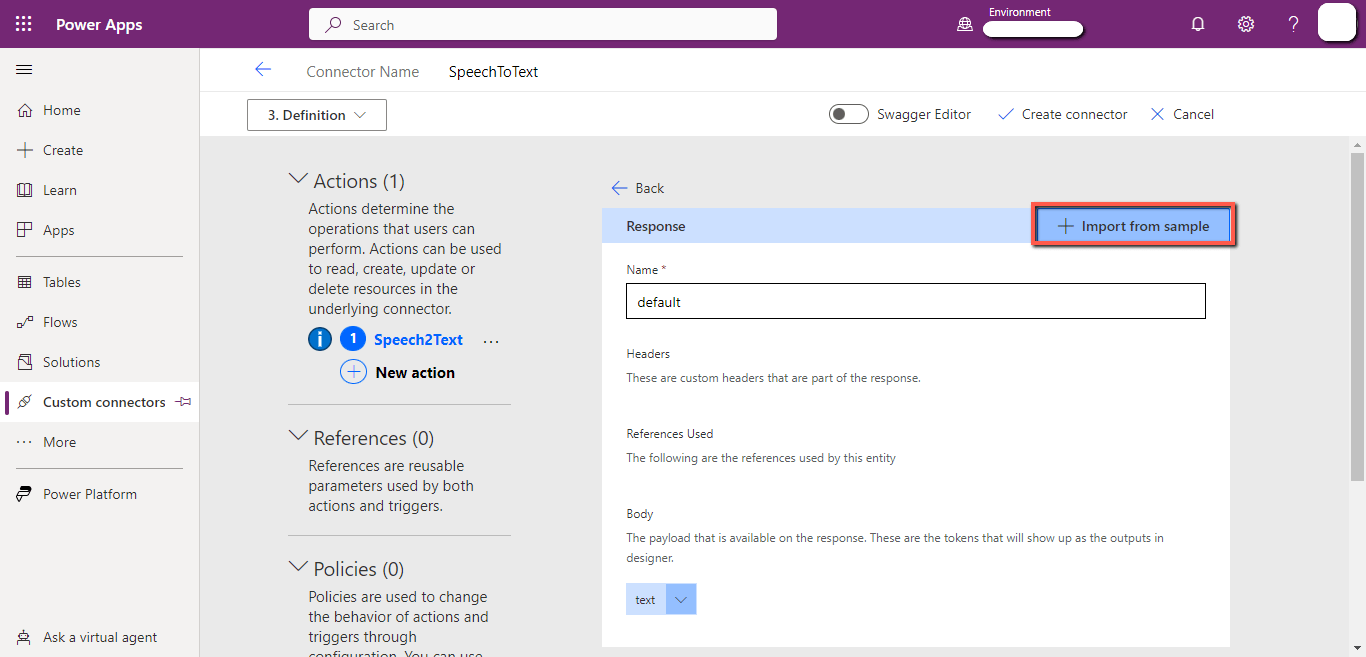Click Ask a virtual agent
Image resolution: width=1366 pixels, height=657 pixels.
click(x=100, y=637)
